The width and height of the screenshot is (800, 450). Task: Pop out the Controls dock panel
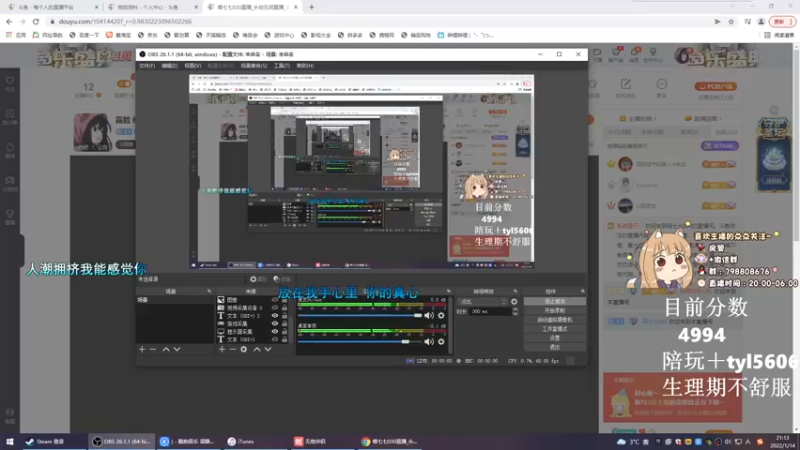[583, 291]
